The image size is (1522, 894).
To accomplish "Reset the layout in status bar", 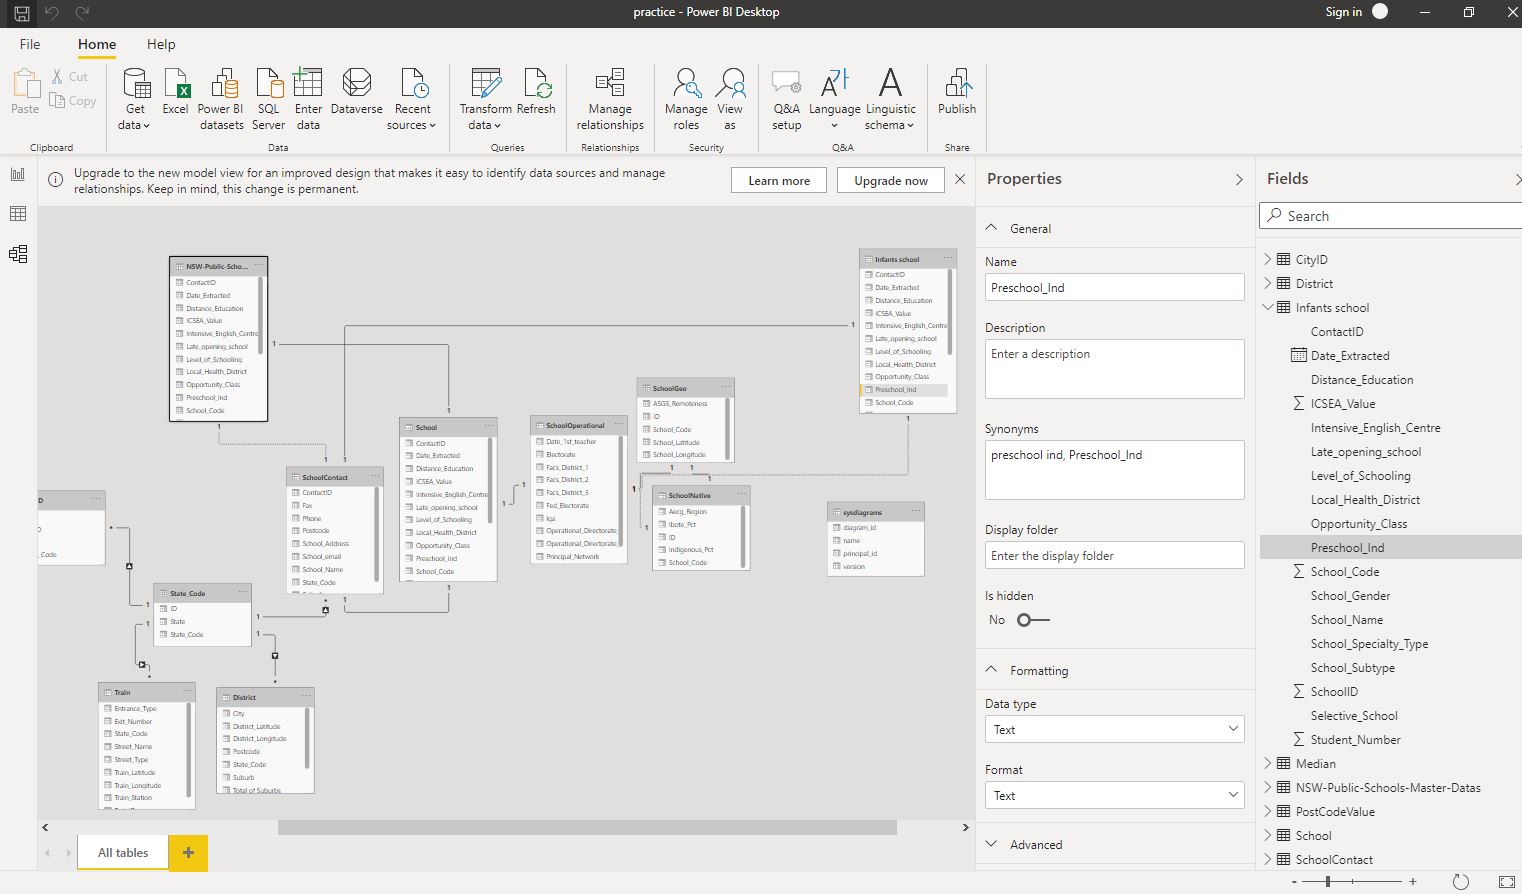I will coord(1460,882).
